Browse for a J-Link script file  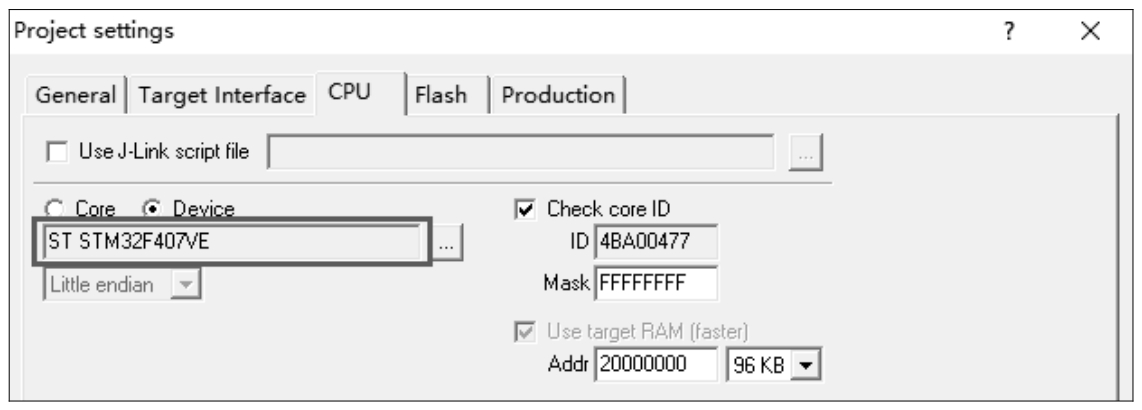805,154
